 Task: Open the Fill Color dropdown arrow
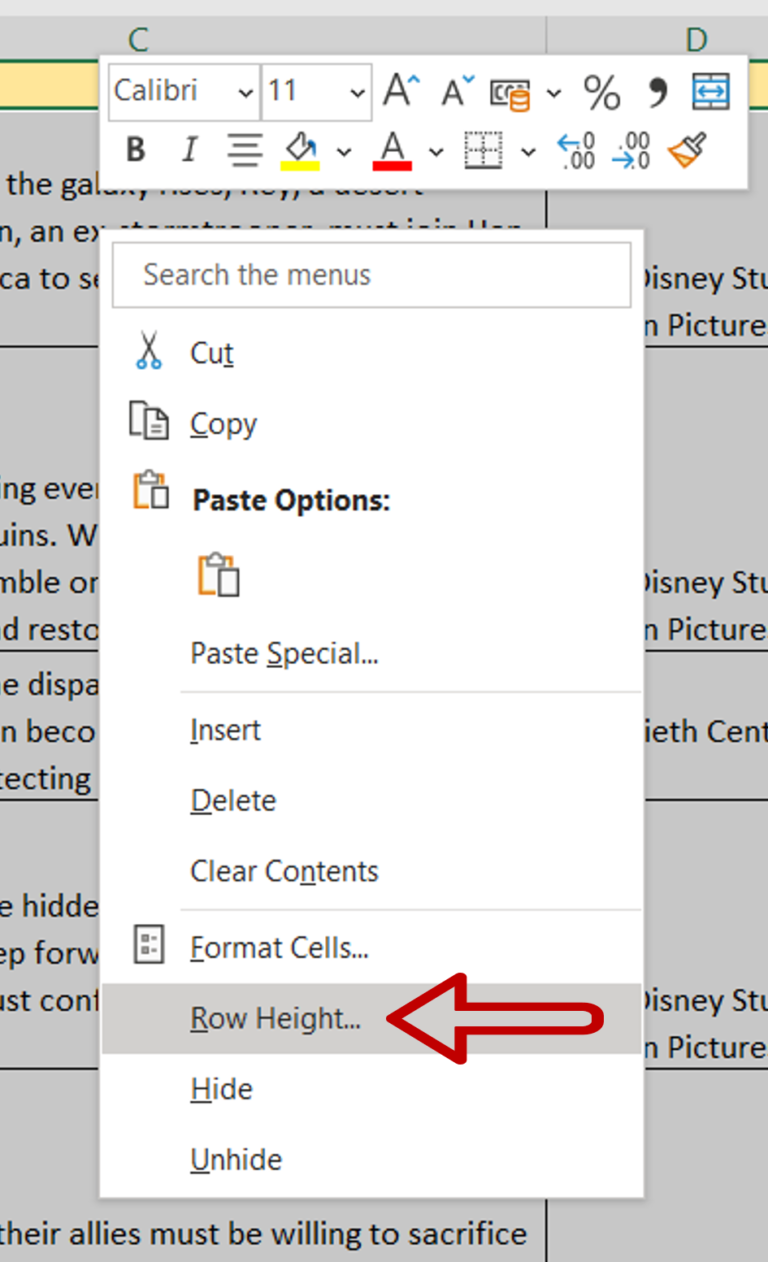(345, 152)
